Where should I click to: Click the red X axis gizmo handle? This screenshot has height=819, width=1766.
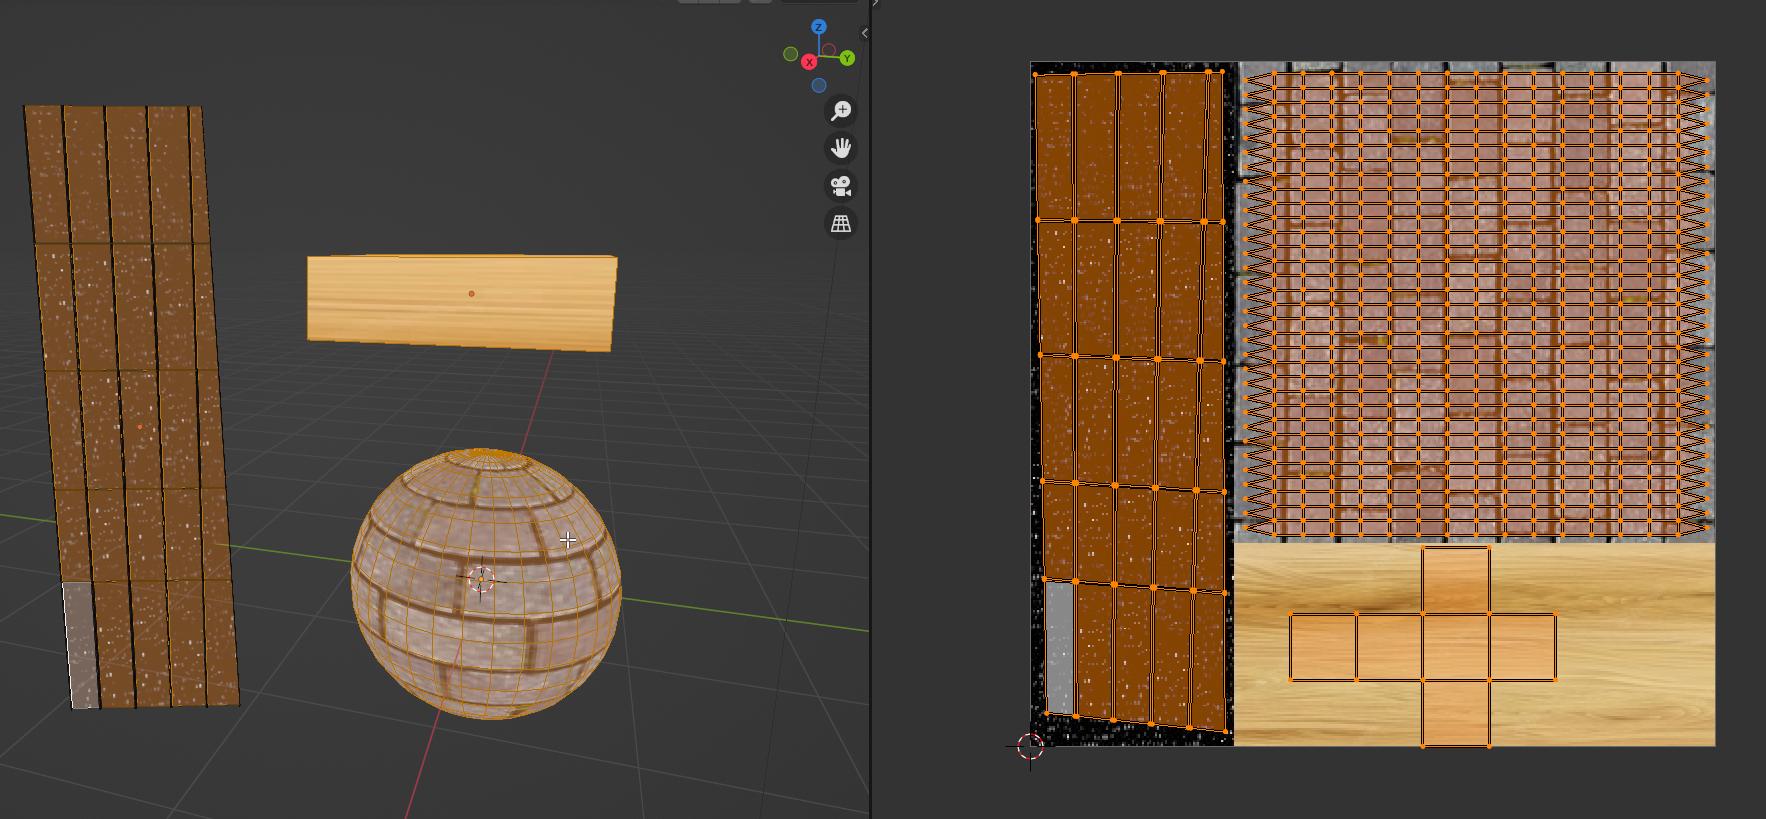pos(809,62)
